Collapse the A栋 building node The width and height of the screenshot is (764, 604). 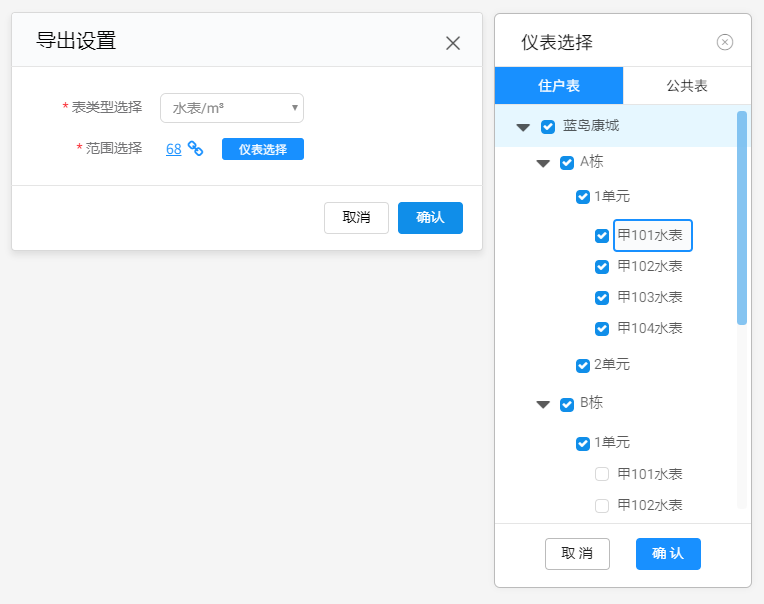543,163
